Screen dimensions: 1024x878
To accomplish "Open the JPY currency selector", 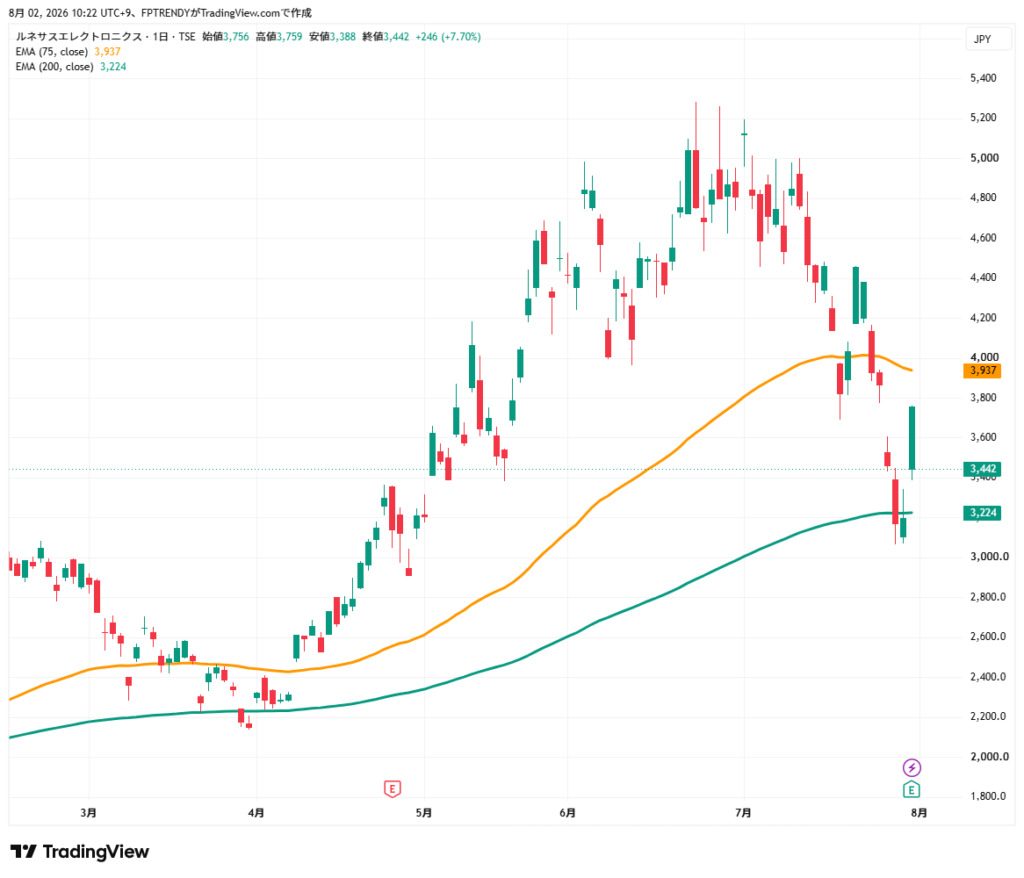I will 988,39.
